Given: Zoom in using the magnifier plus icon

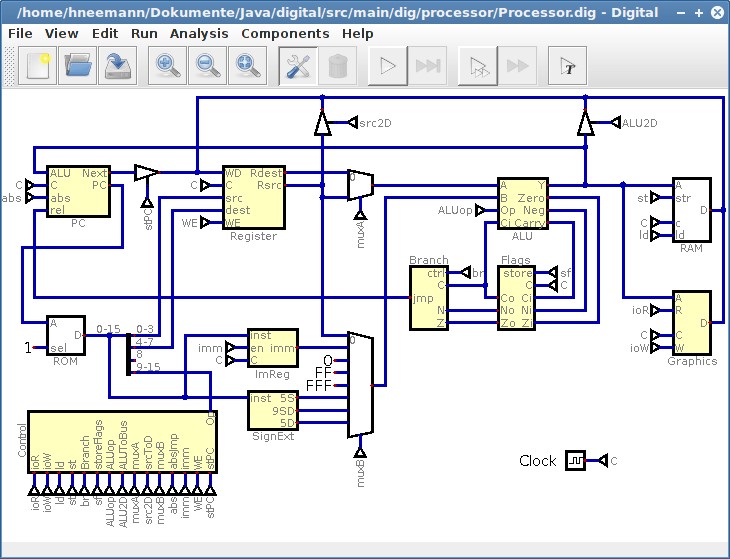Looking at the screenshot, I should tap(168, 66).
